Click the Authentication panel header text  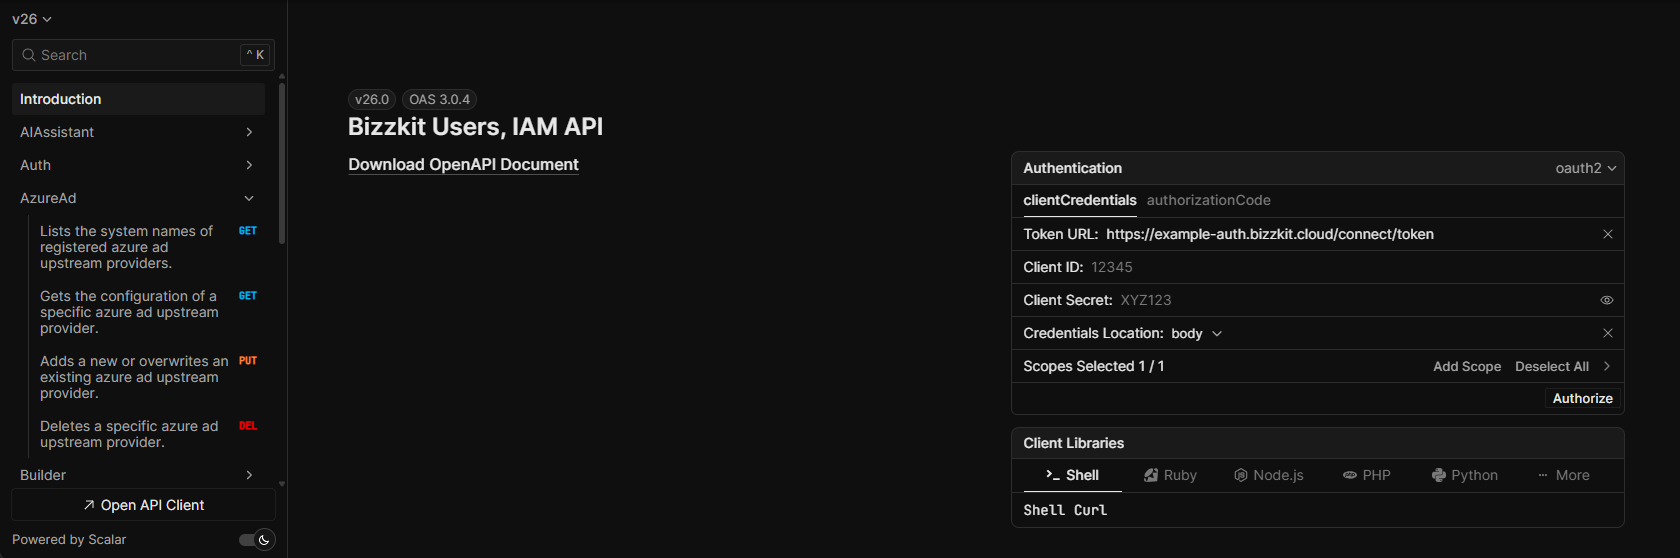point(1072,168)
